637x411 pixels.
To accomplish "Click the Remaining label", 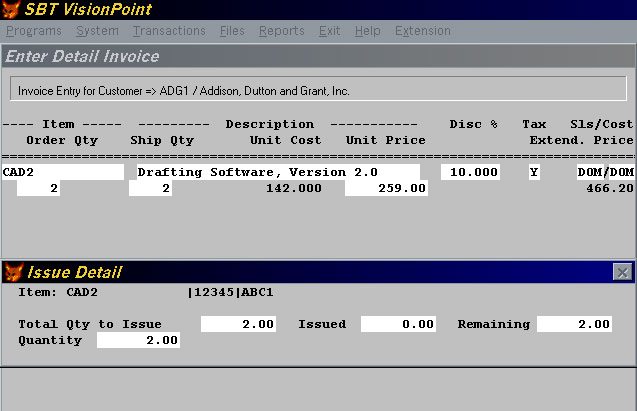I will tap(494, 324).
